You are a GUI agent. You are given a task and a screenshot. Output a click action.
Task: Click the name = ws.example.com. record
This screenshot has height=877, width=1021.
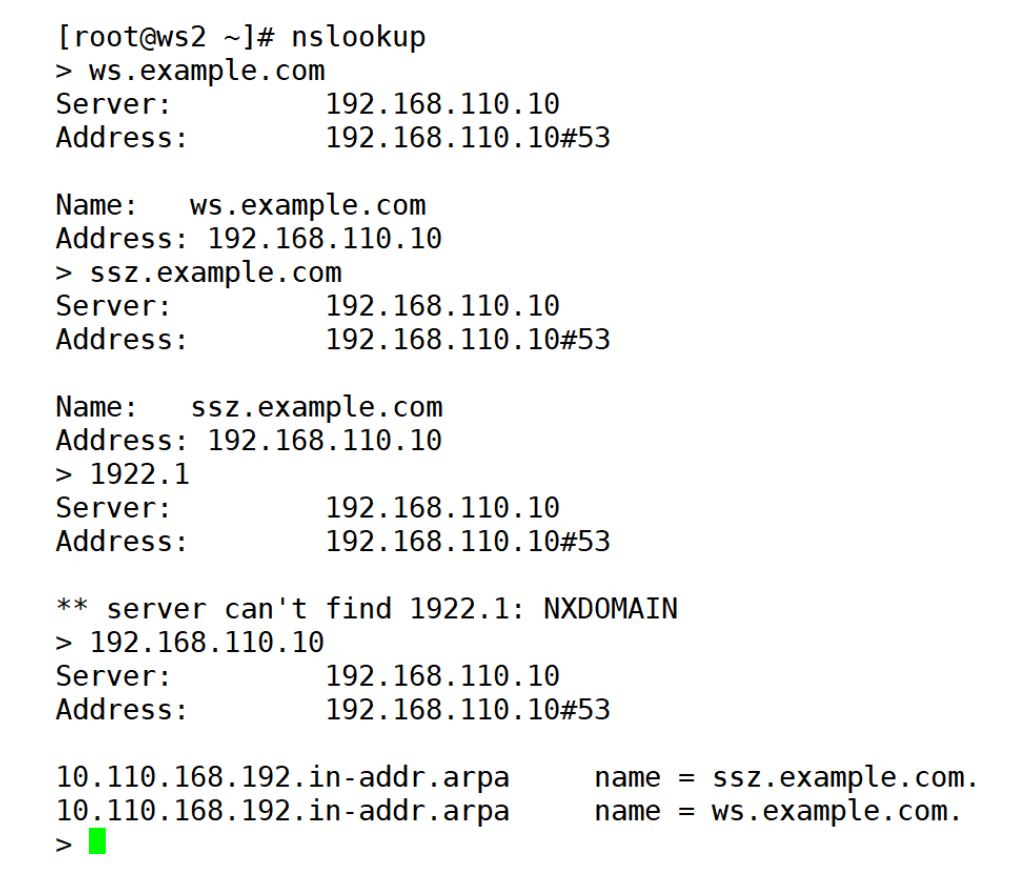pos(777,811)
